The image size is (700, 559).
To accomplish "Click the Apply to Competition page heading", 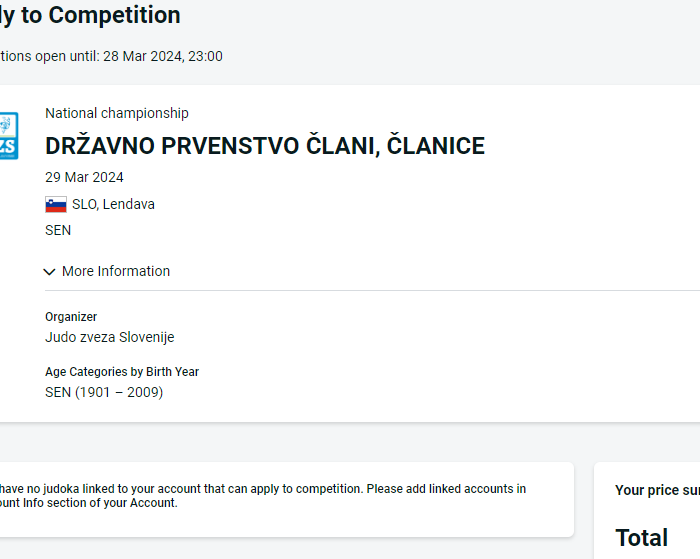I will [x=90, y=15].
